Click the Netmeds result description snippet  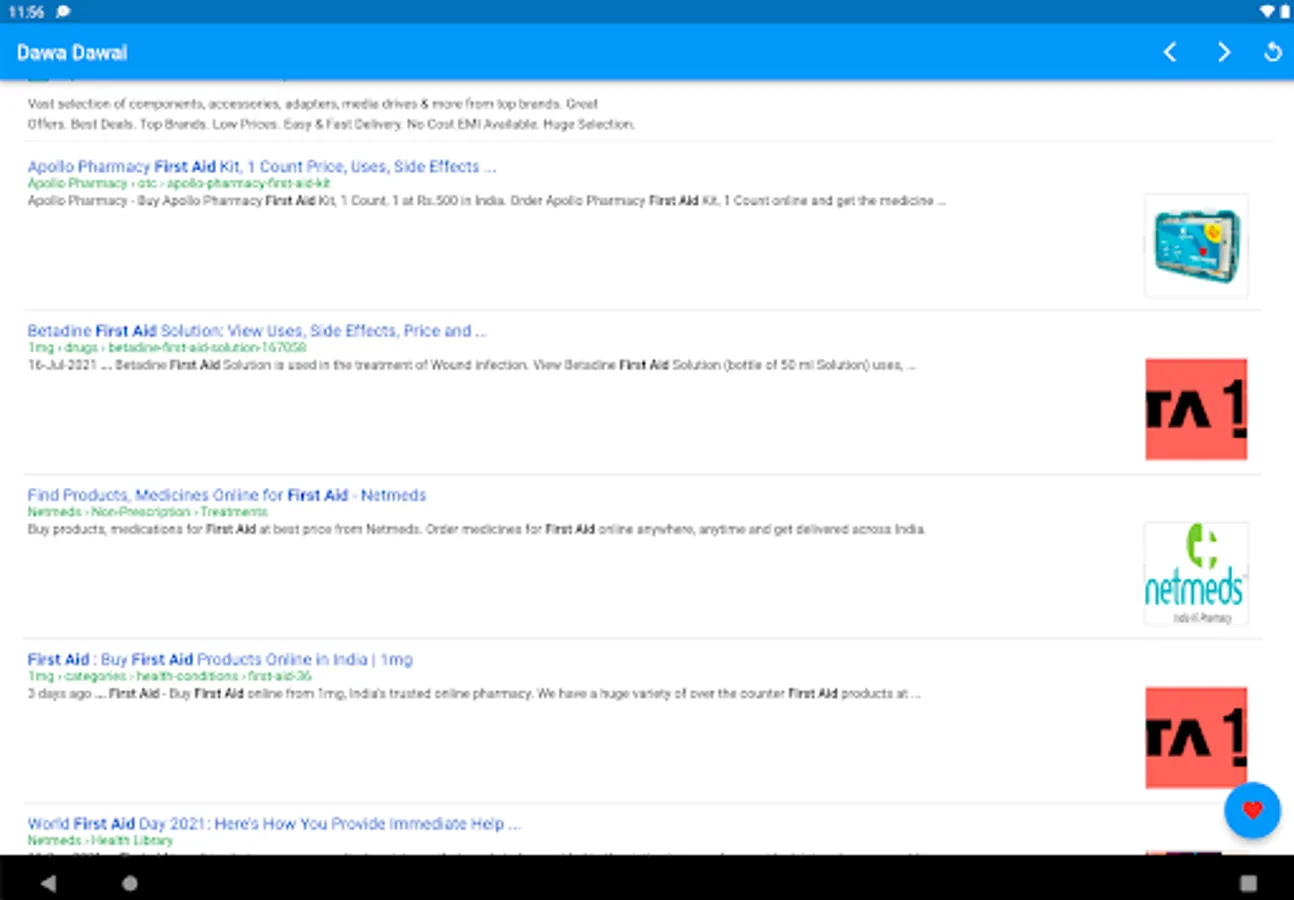pos(477,529)
